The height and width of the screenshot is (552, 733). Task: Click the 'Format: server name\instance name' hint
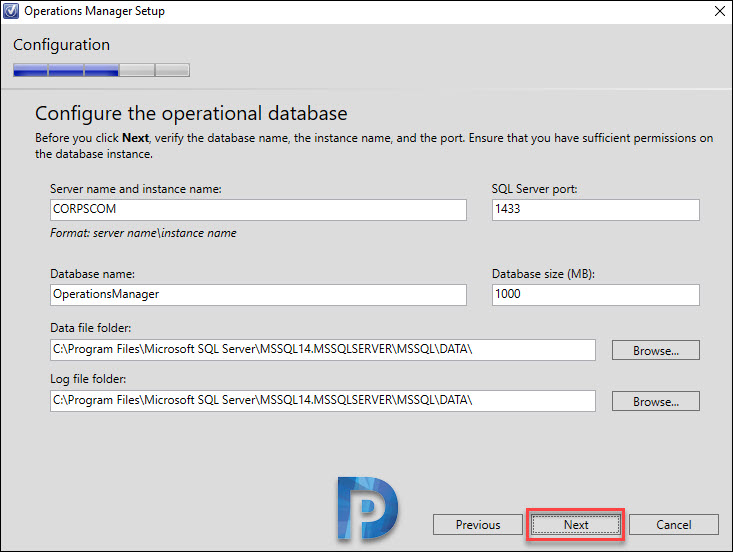pos(143,233)
